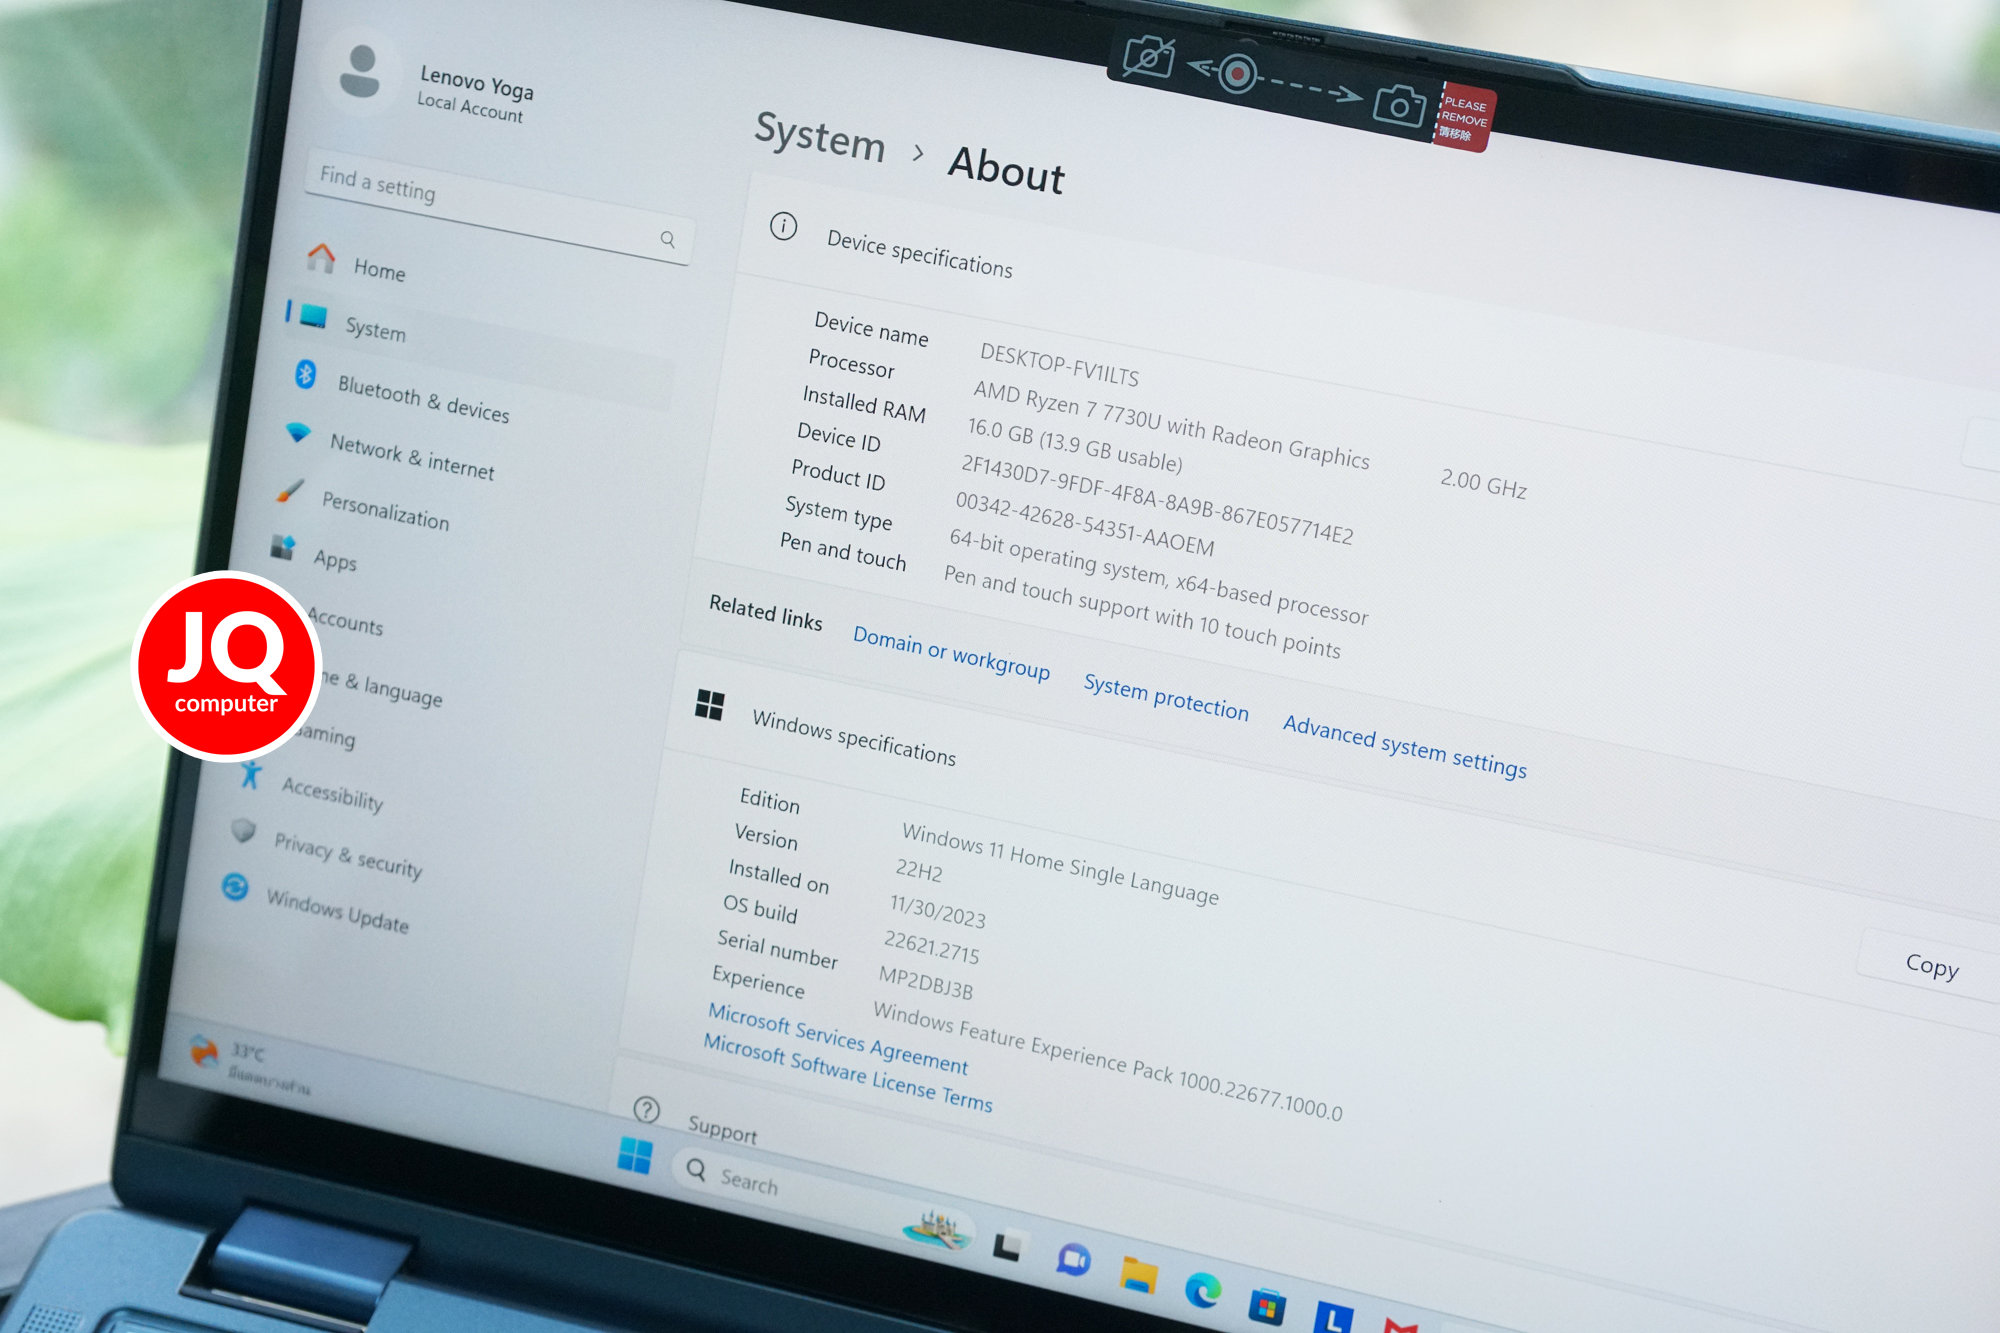Viewport: 2000px width, 1333px height.
Task: Click the Device specifications info icon
Action: (x=783, y=226)
